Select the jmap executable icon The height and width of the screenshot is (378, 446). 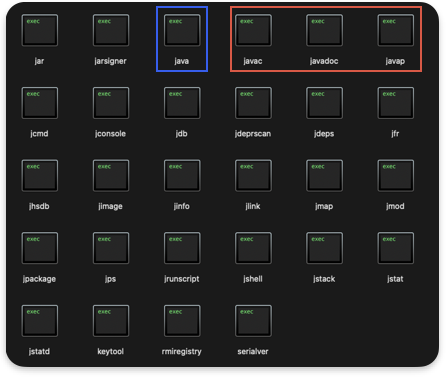click(324, 175)
